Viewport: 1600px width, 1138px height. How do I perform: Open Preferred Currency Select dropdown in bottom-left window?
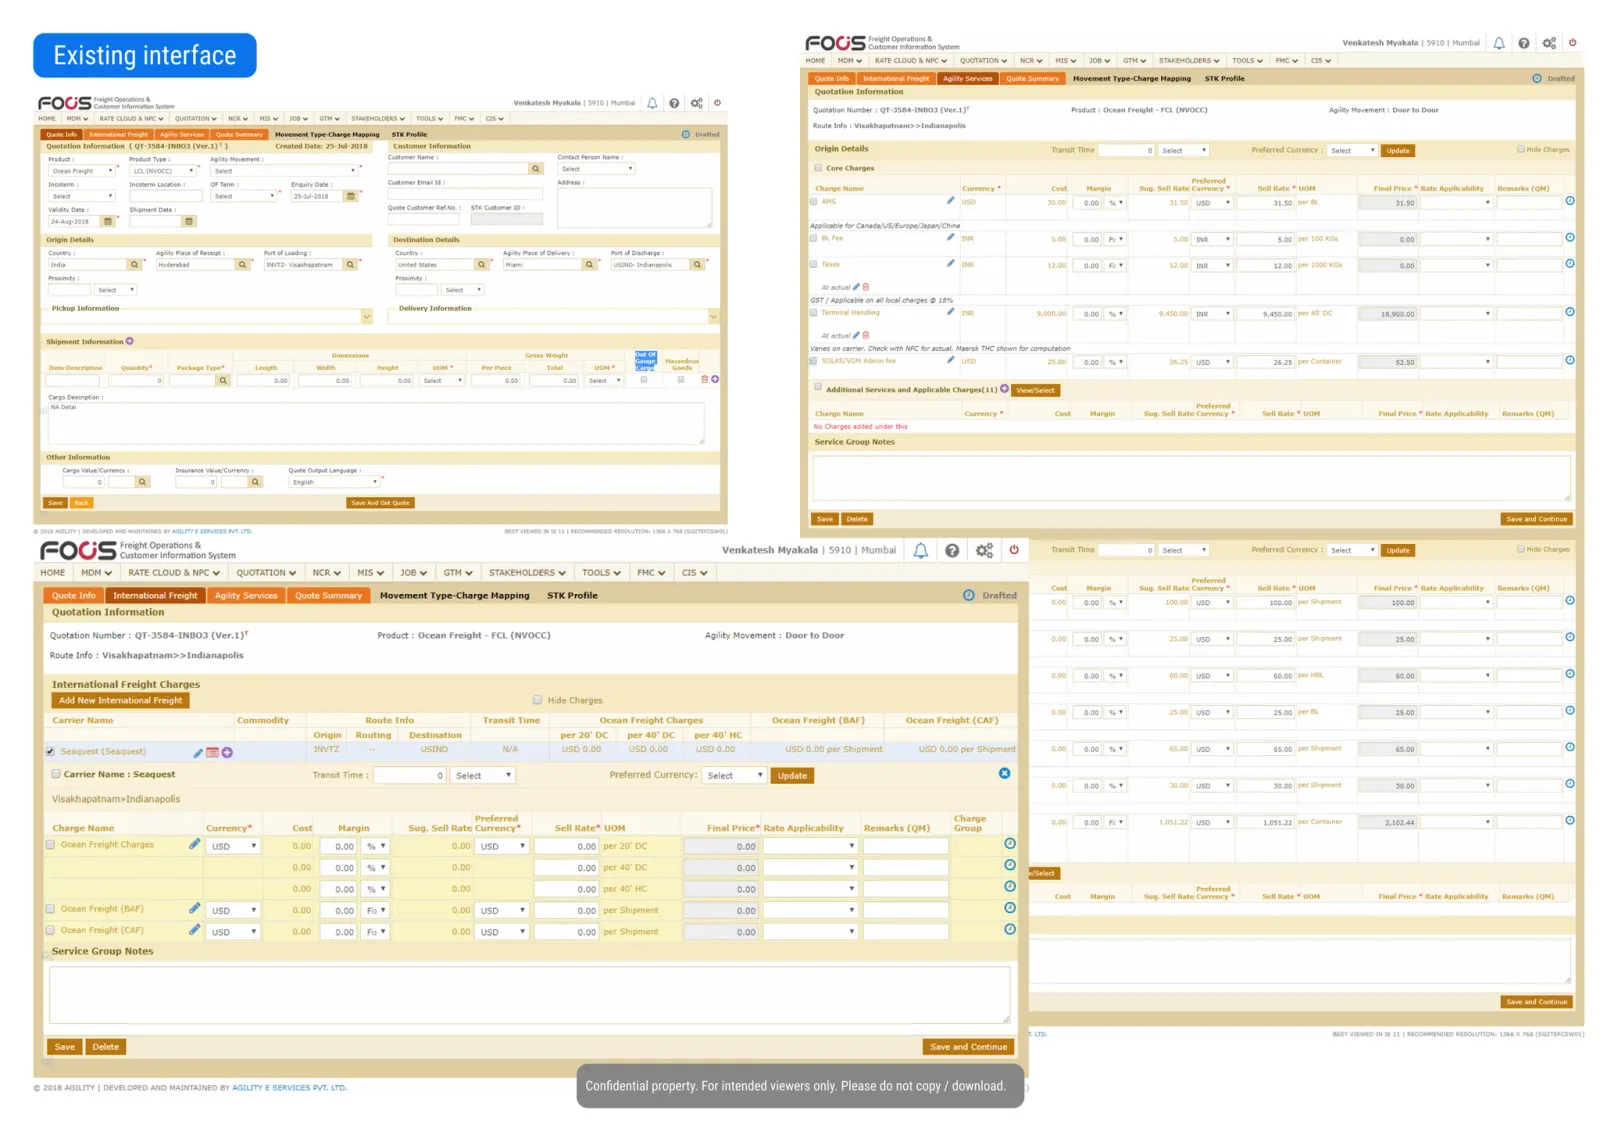pyautogui.click(x=735, y=776)
